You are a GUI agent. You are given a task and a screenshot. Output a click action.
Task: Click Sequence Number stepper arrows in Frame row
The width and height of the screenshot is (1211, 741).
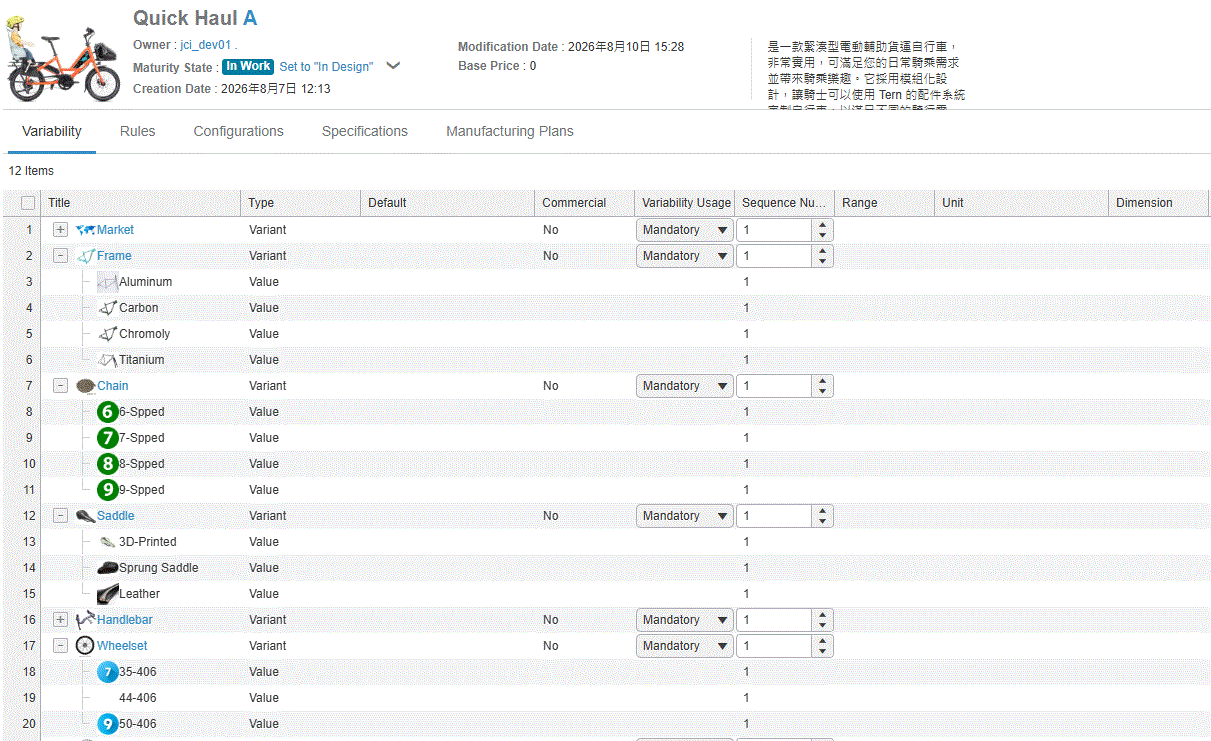click(x=822, y=256)
